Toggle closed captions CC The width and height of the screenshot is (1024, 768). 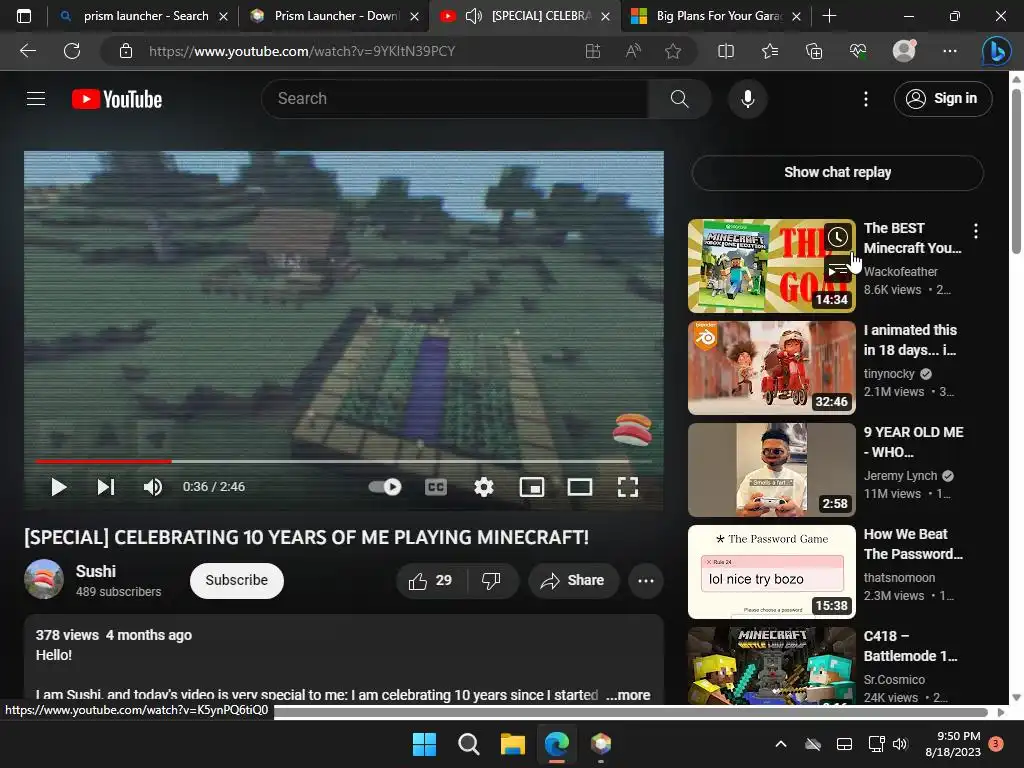436,487
